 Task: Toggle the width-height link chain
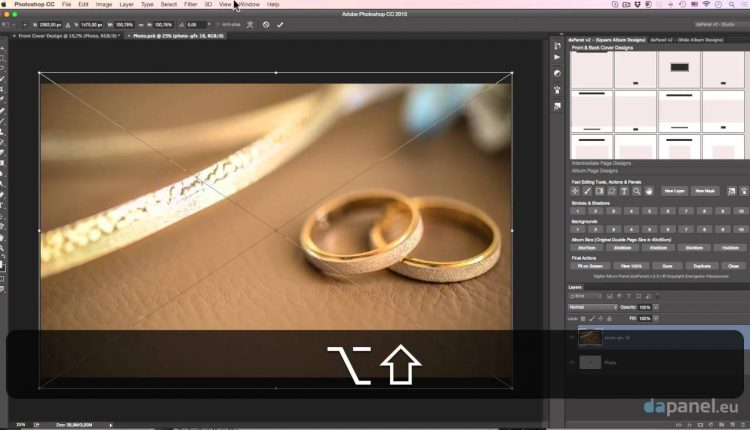point(141,25)
